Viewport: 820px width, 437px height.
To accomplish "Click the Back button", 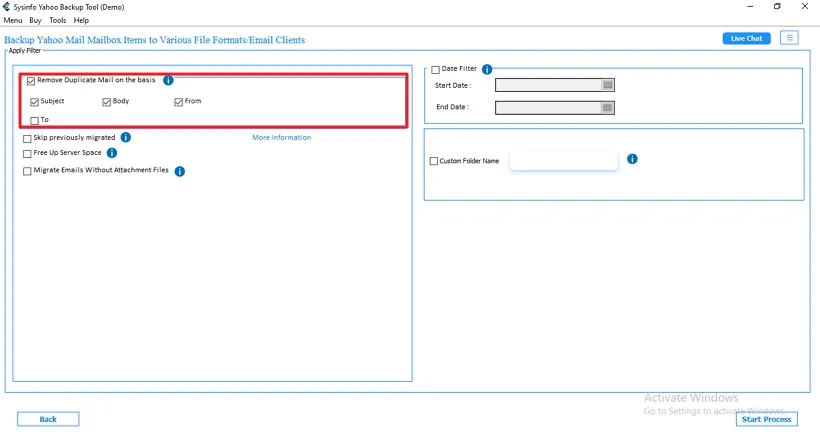I will pyautogui.click(x=48, y=419).
